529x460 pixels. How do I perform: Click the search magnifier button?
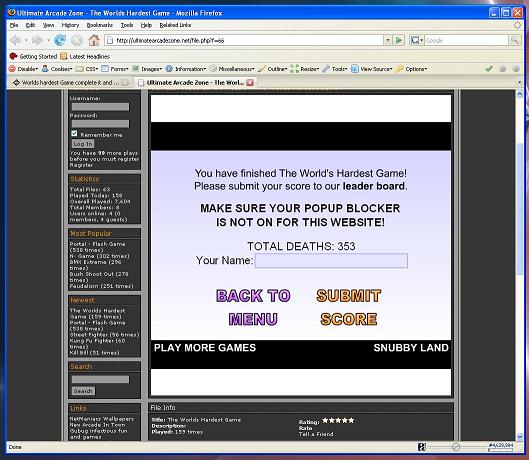point(515,40)
